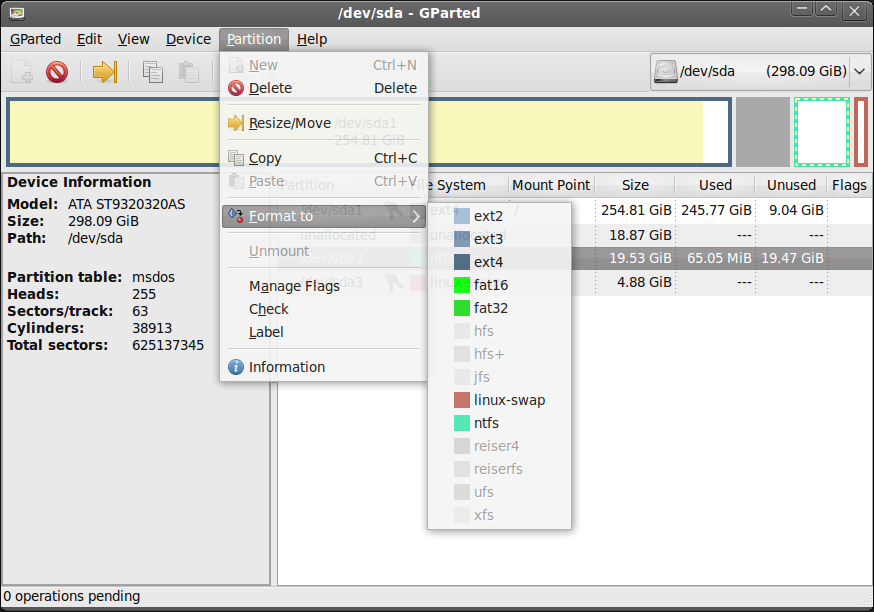
Task: Select Manage Flags in Partition menu
Action: [x=323, y=286]
